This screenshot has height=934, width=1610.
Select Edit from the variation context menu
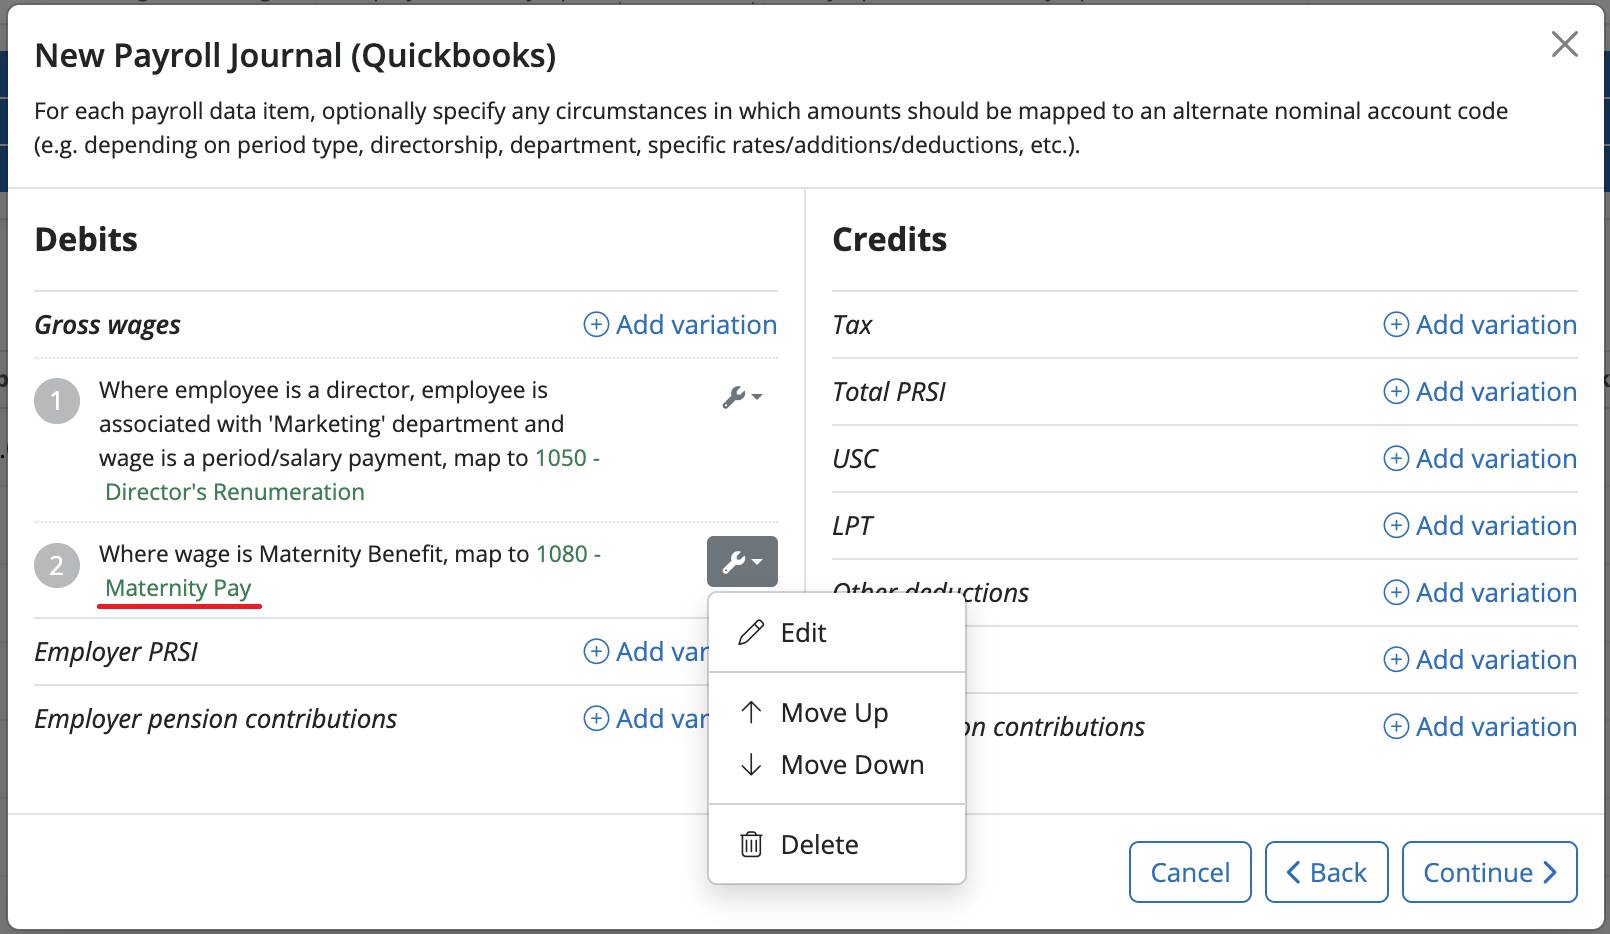[802, 633]
